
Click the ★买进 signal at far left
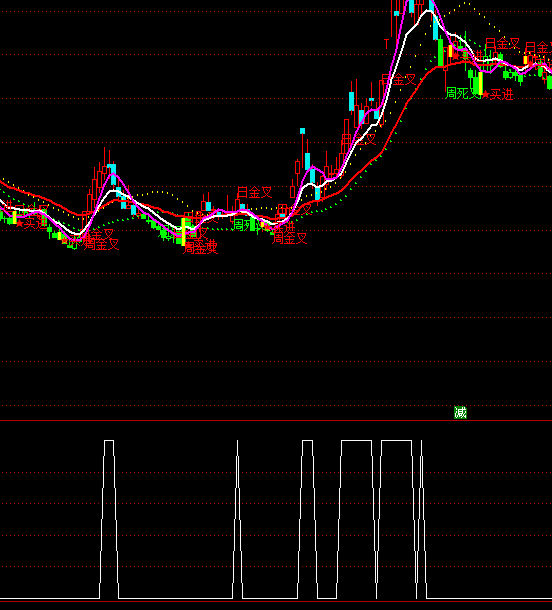(31, 224)
